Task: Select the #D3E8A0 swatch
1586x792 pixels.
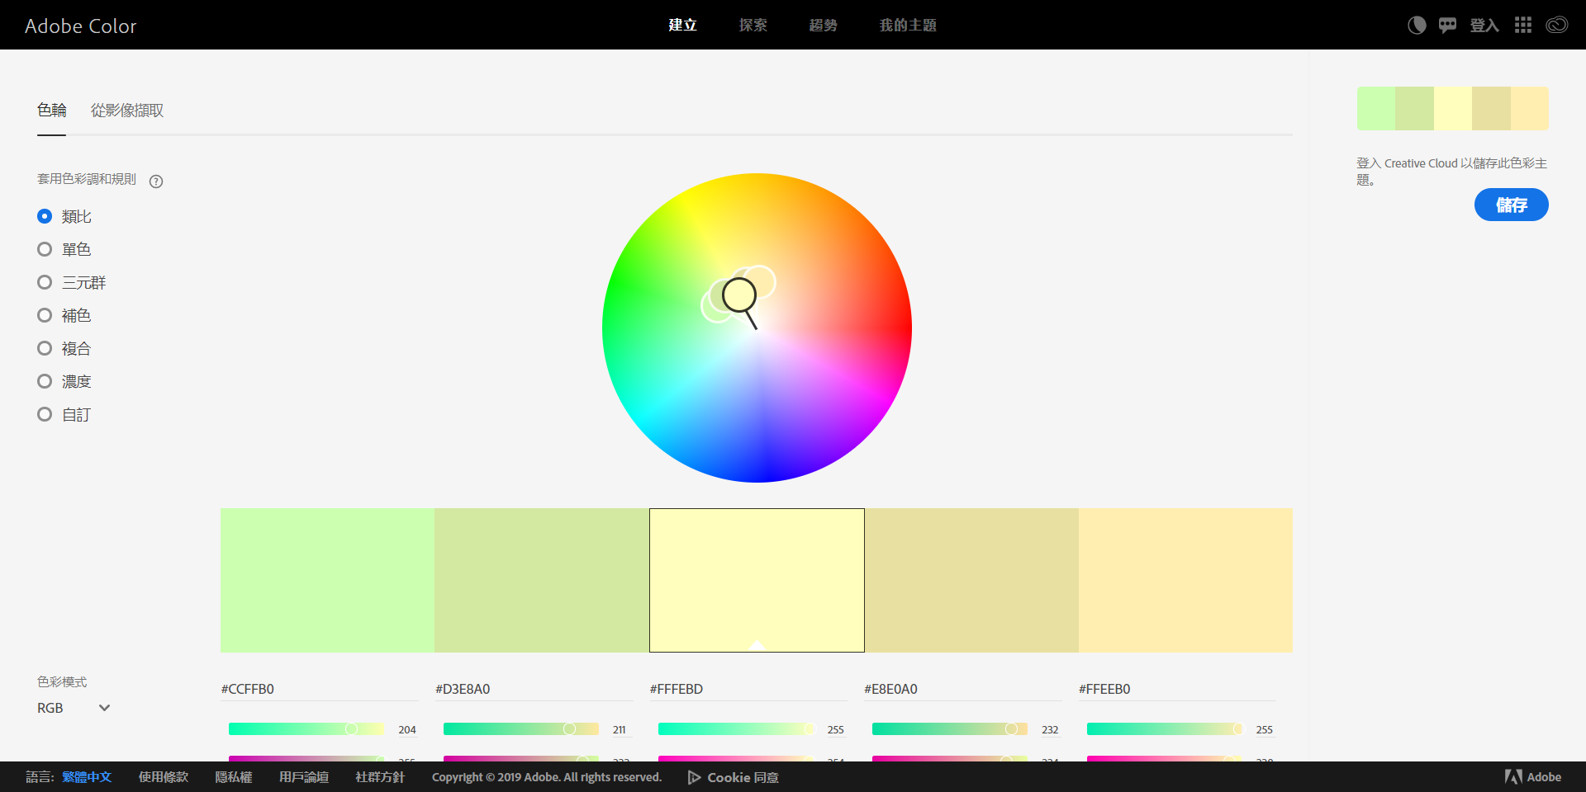Action: [542, 580]
